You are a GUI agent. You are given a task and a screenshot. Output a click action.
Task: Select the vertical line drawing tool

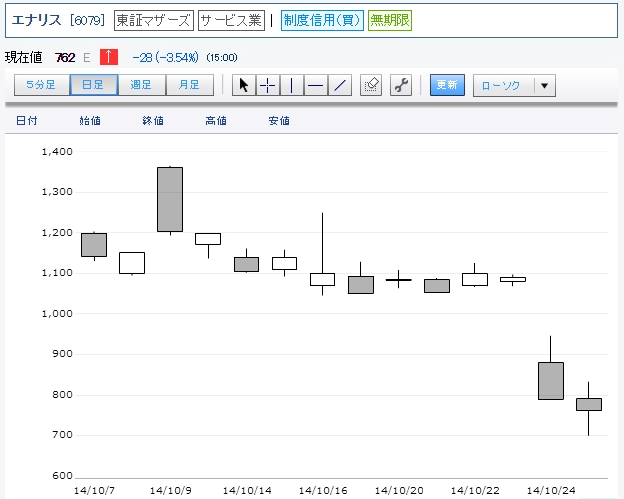pyautogui.click(x=292, y=85)
